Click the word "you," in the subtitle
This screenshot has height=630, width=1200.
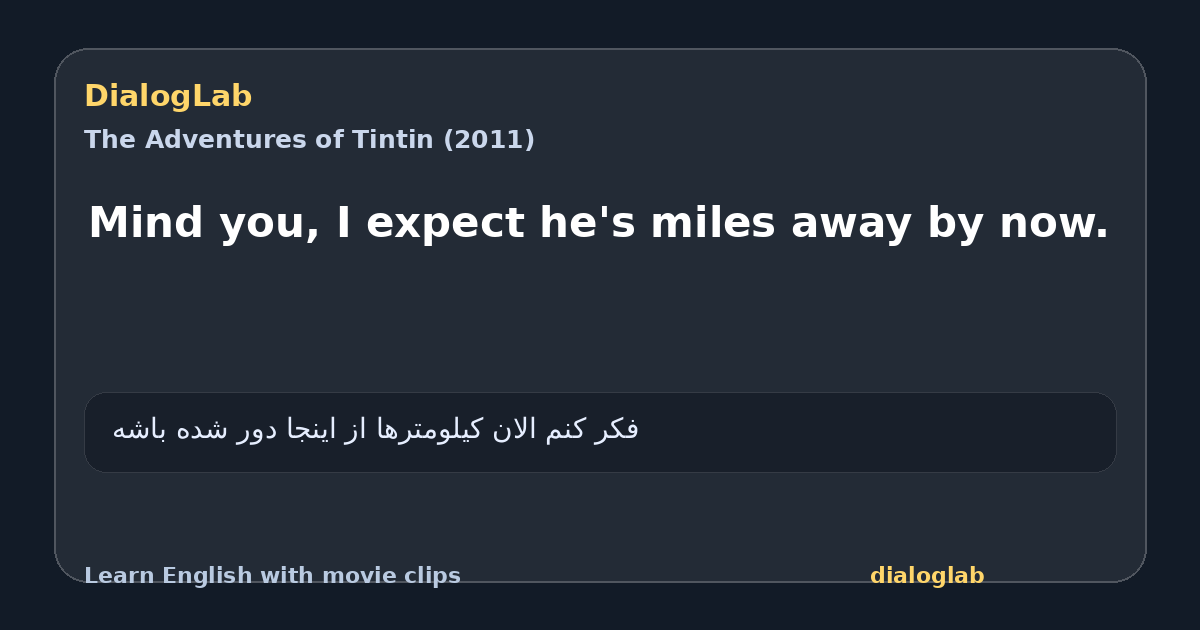pyautogui.click(x=268, y=224)
